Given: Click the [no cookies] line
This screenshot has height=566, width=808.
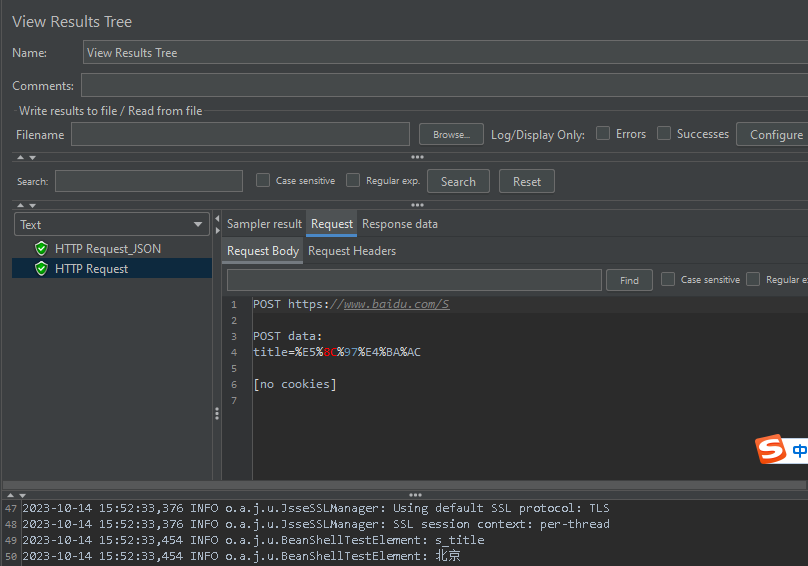Looking at the screenshot, I should click(295, 385).
